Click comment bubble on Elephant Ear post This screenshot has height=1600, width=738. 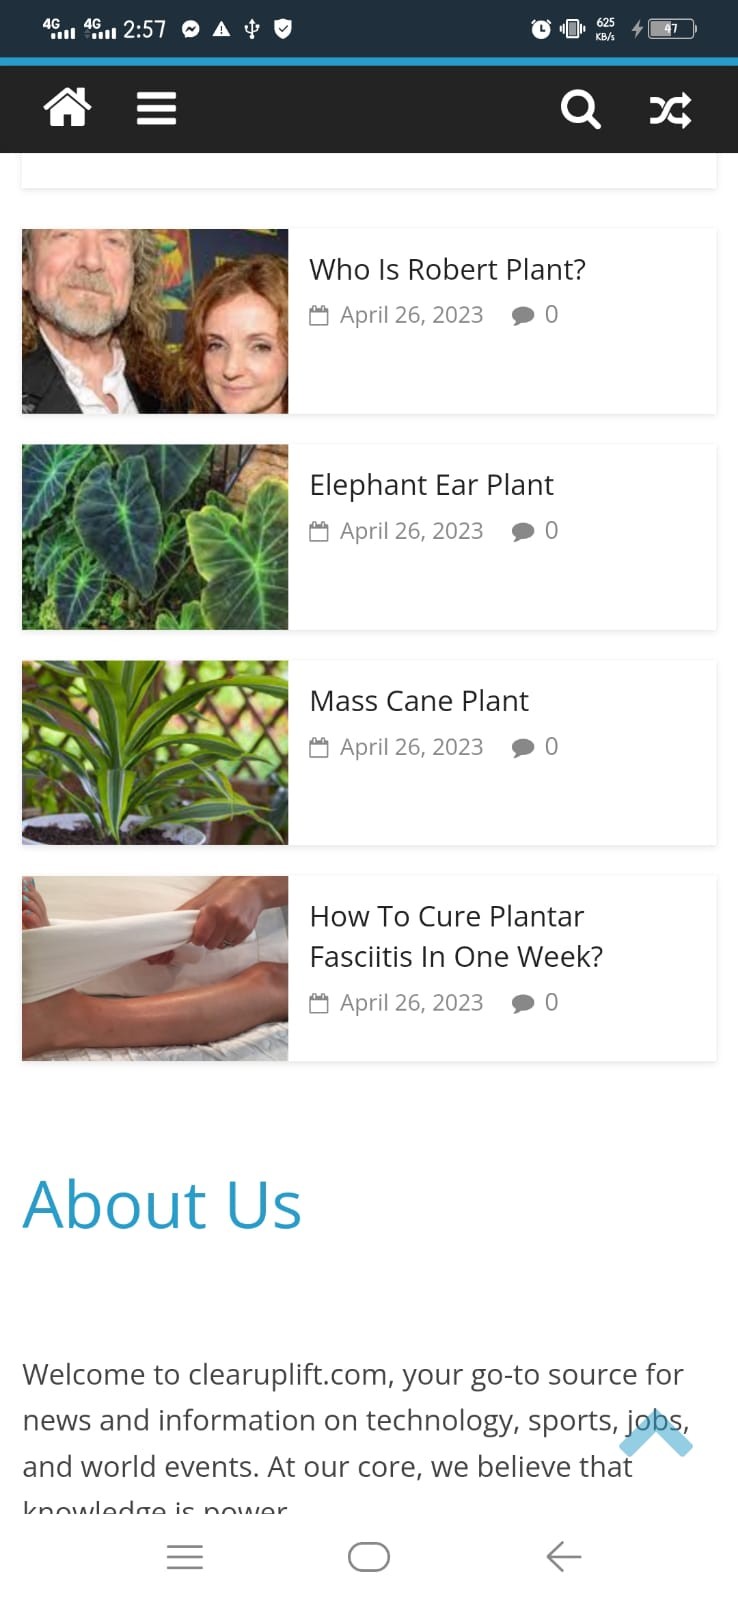[523, 532]
